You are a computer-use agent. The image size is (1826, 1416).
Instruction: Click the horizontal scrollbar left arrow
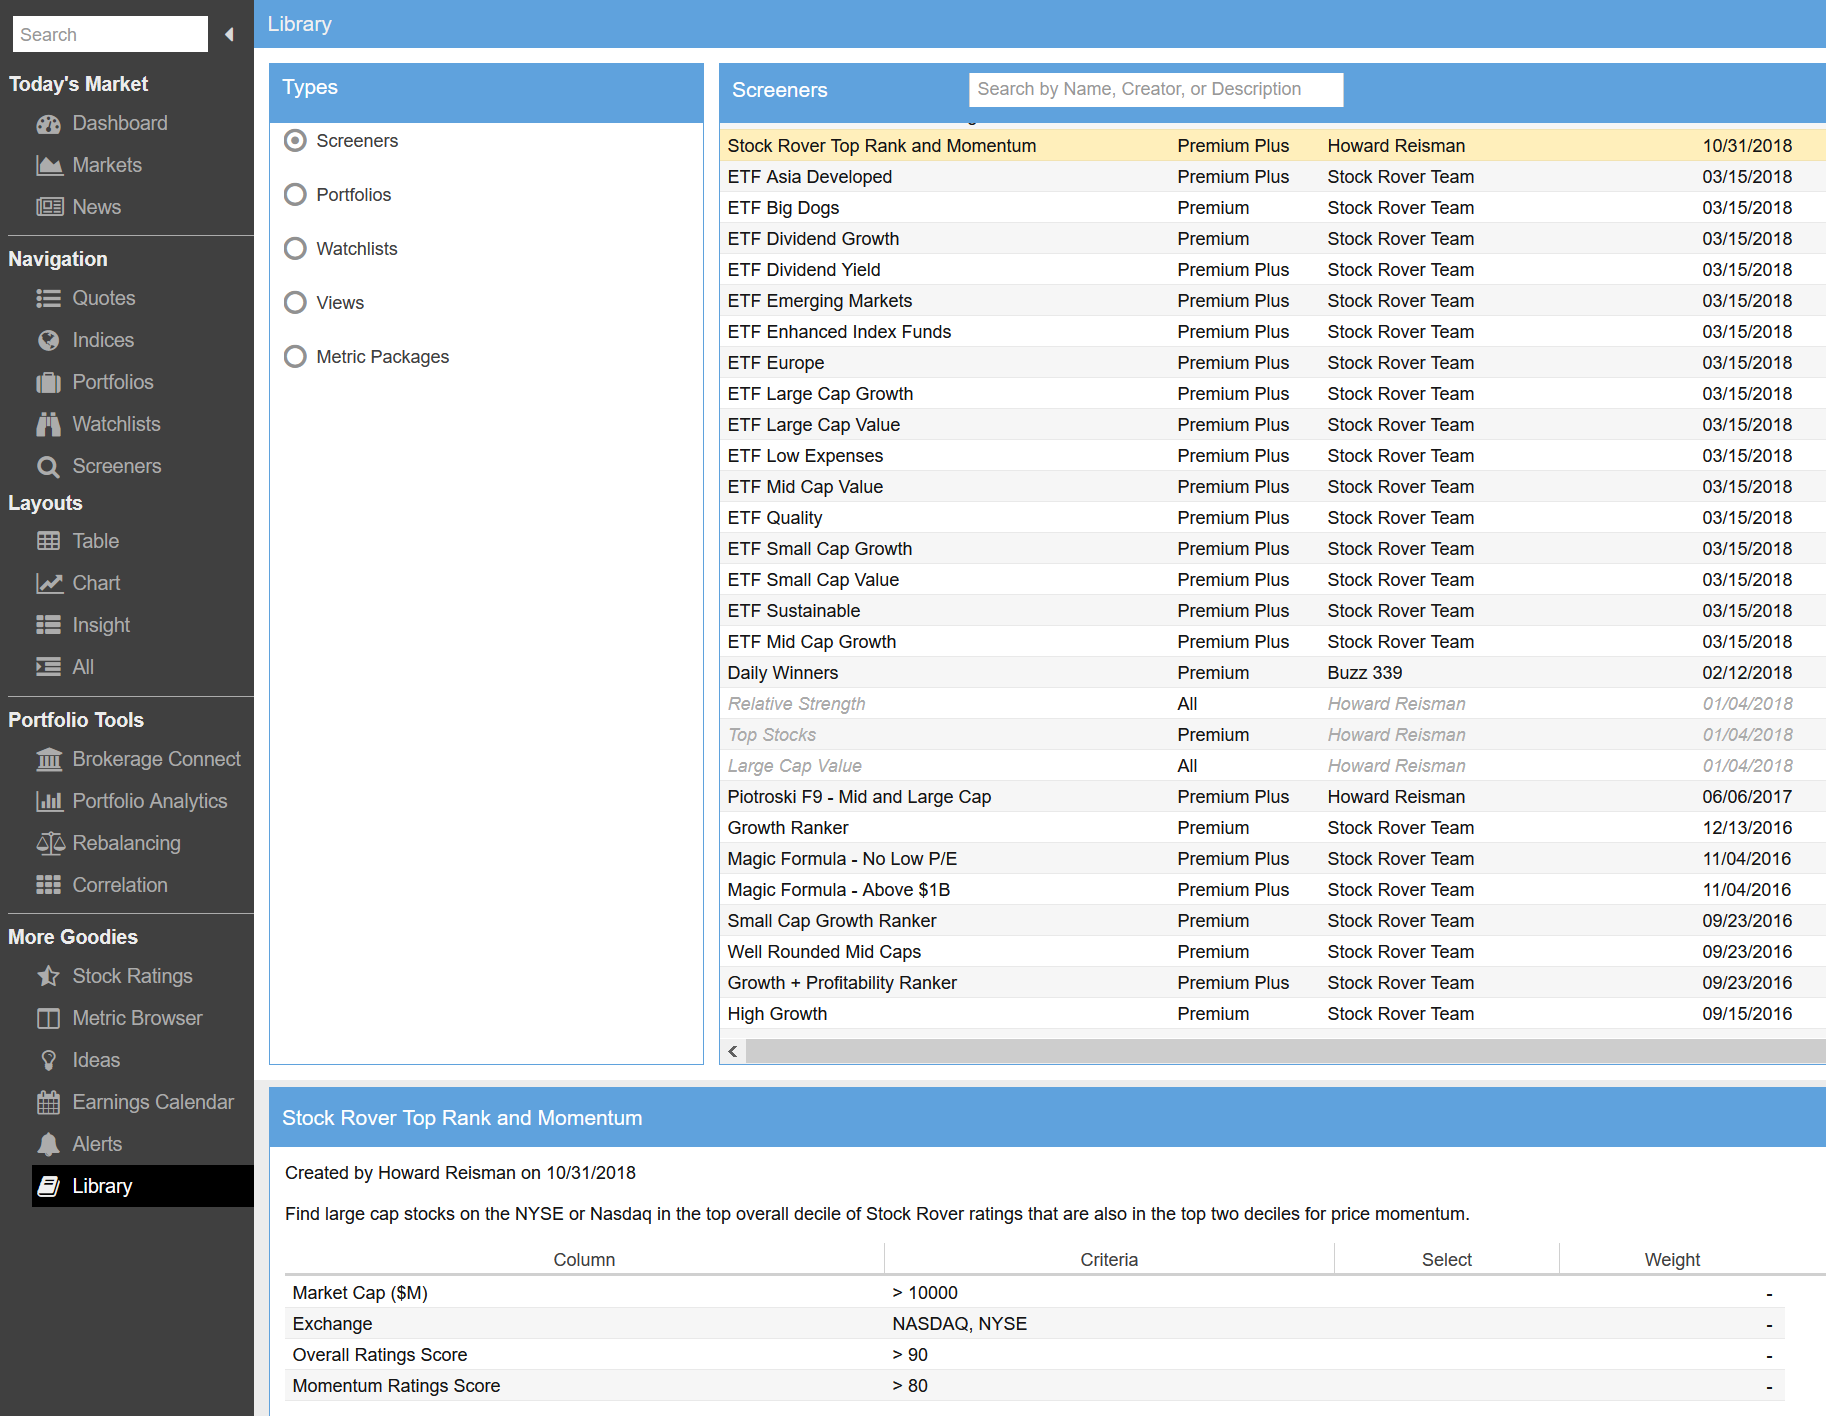tap(733, 1051)
